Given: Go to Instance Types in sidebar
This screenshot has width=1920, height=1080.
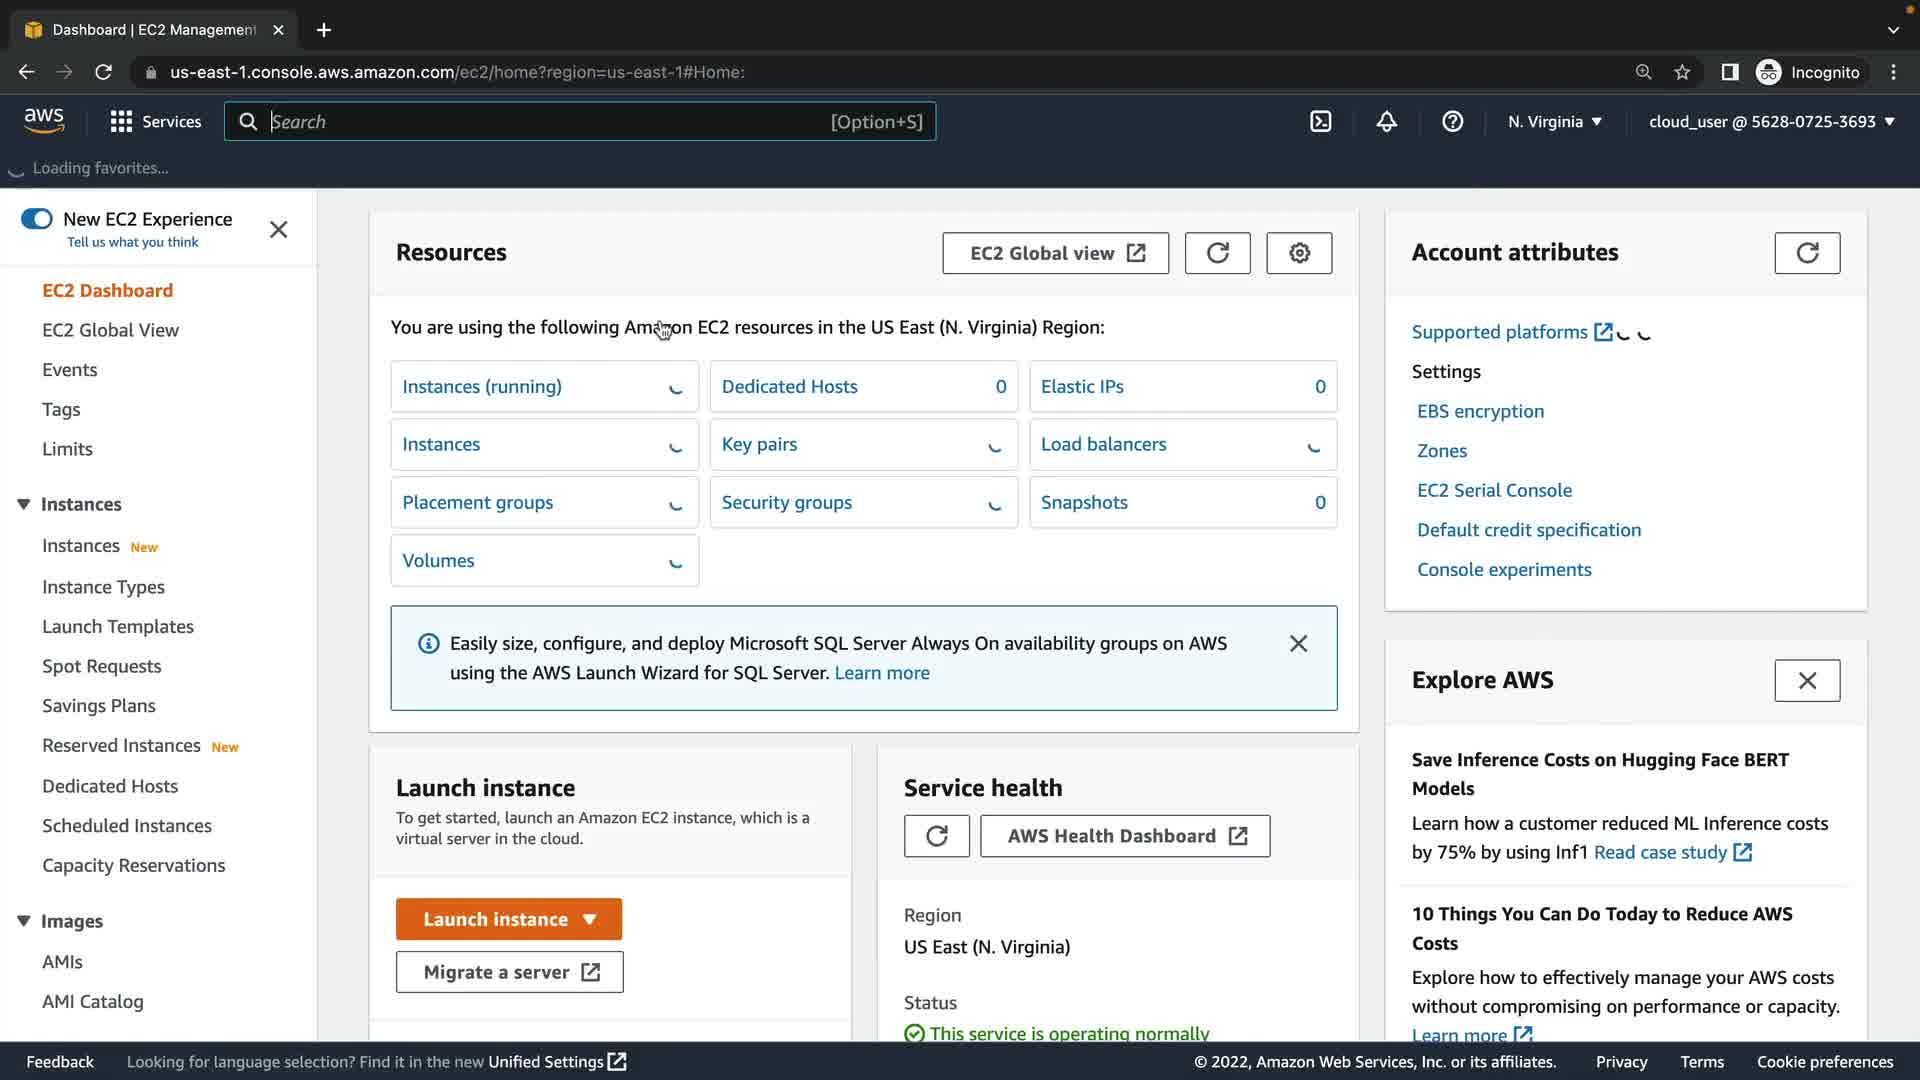Looking at the screenshot, I should click(x=103, y=587).
